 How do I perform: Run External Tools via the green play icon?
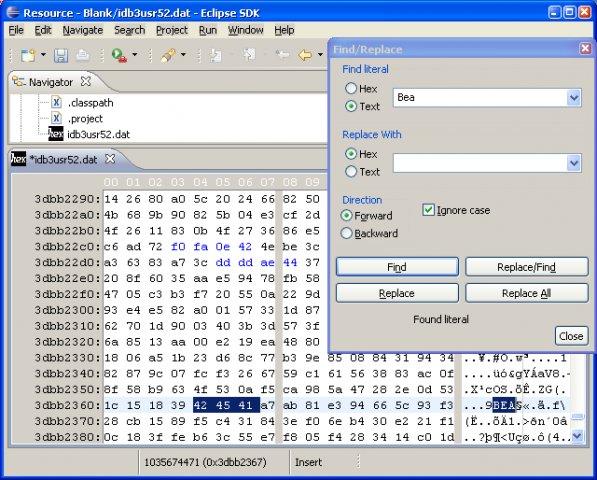[x=119, y=56]
